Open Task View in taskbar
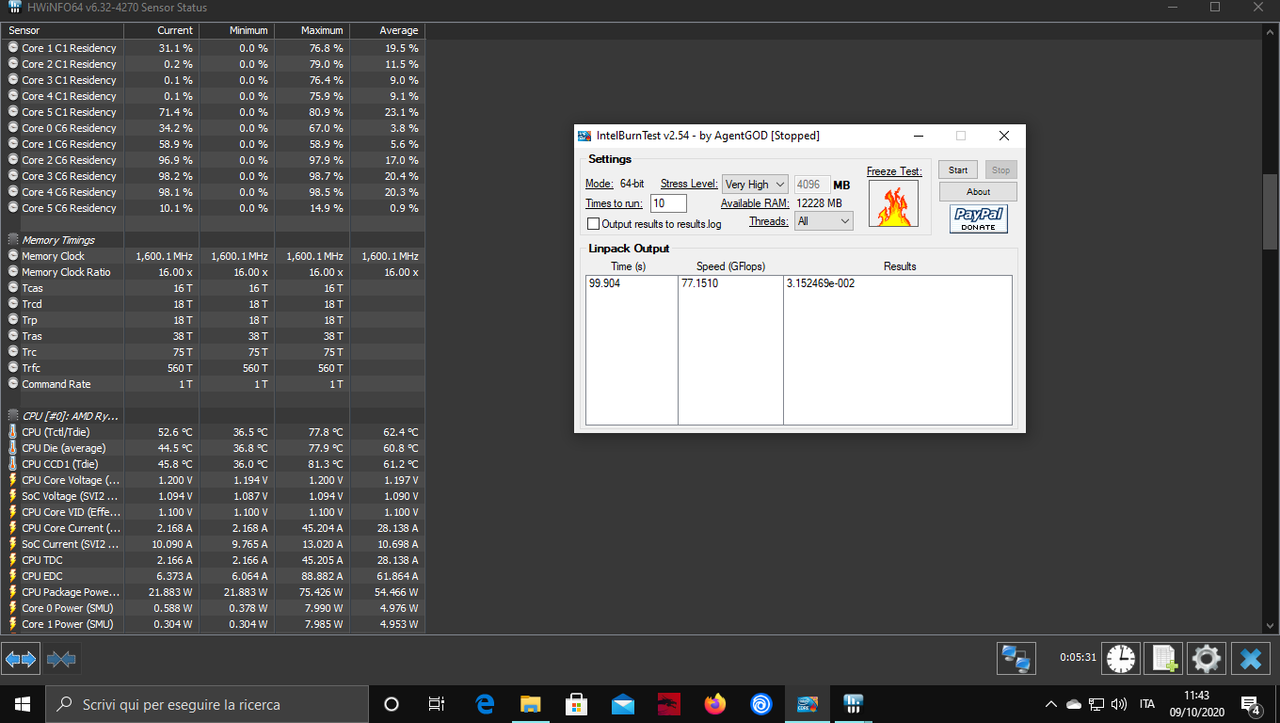 [436, 704]
